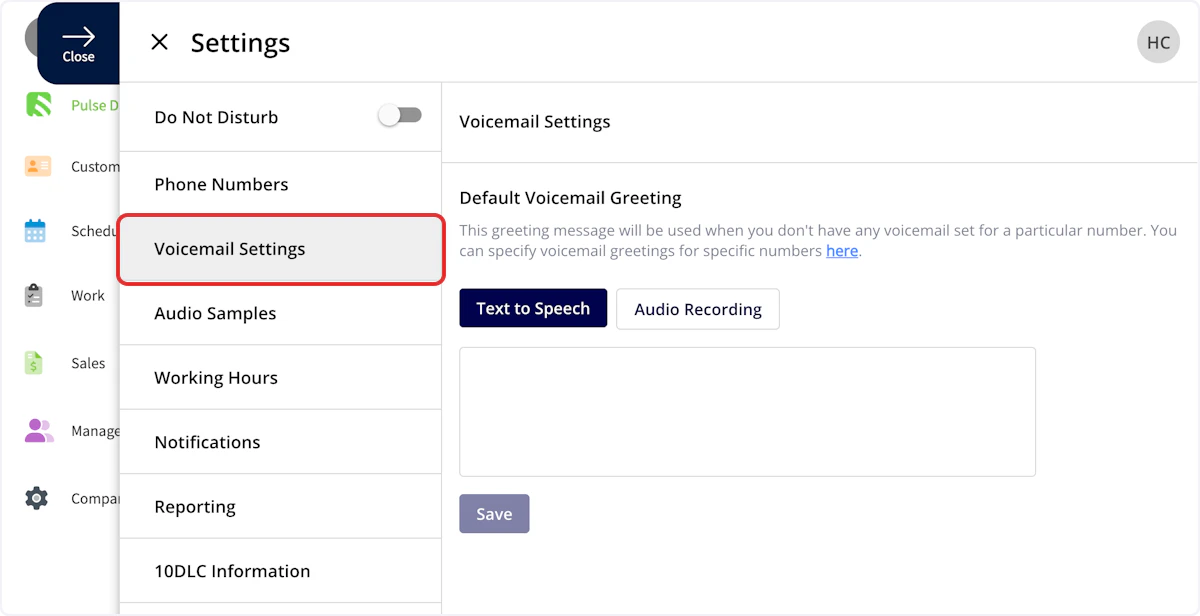Open the Company gear icon

coord(37,498)
